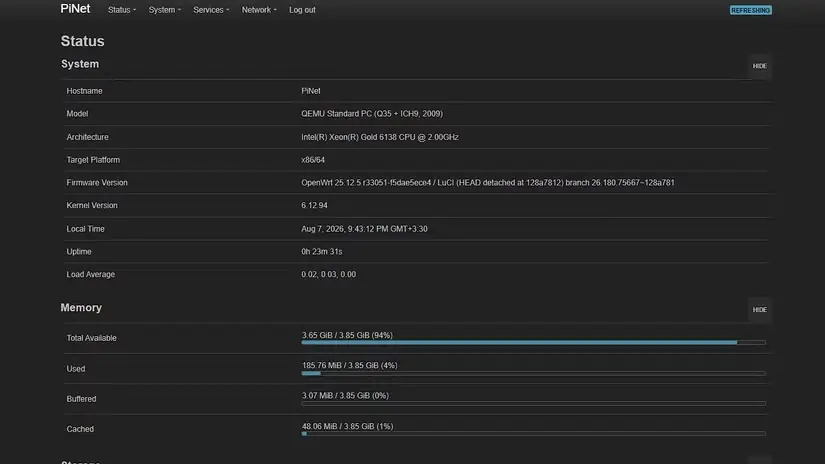Click the Total Available row label

pyautogui.click(x=91, y=338)
